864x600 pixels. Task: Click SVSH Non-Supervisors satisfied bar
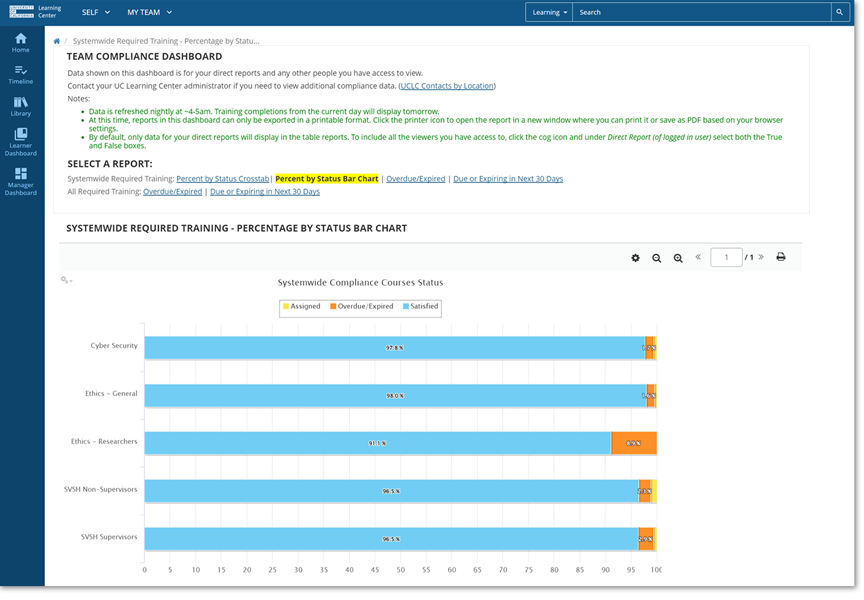(392, 491)
